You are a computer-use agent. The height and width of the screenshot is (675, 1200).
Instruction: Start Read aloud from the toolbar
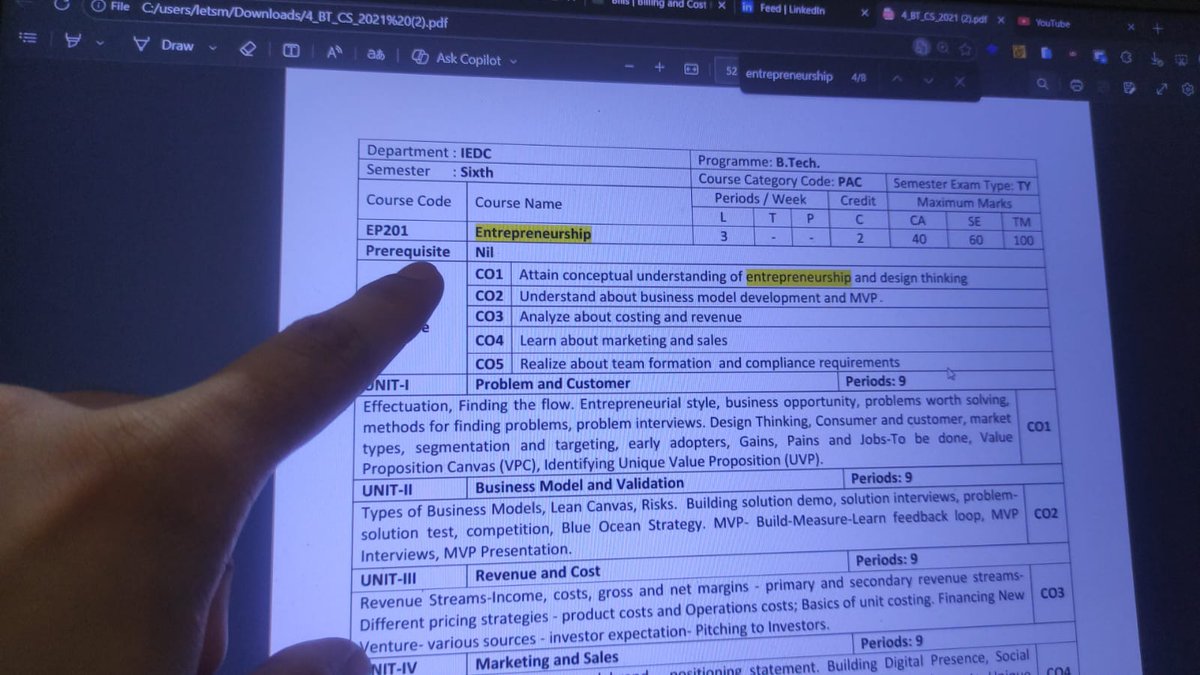tap(334, 52)
